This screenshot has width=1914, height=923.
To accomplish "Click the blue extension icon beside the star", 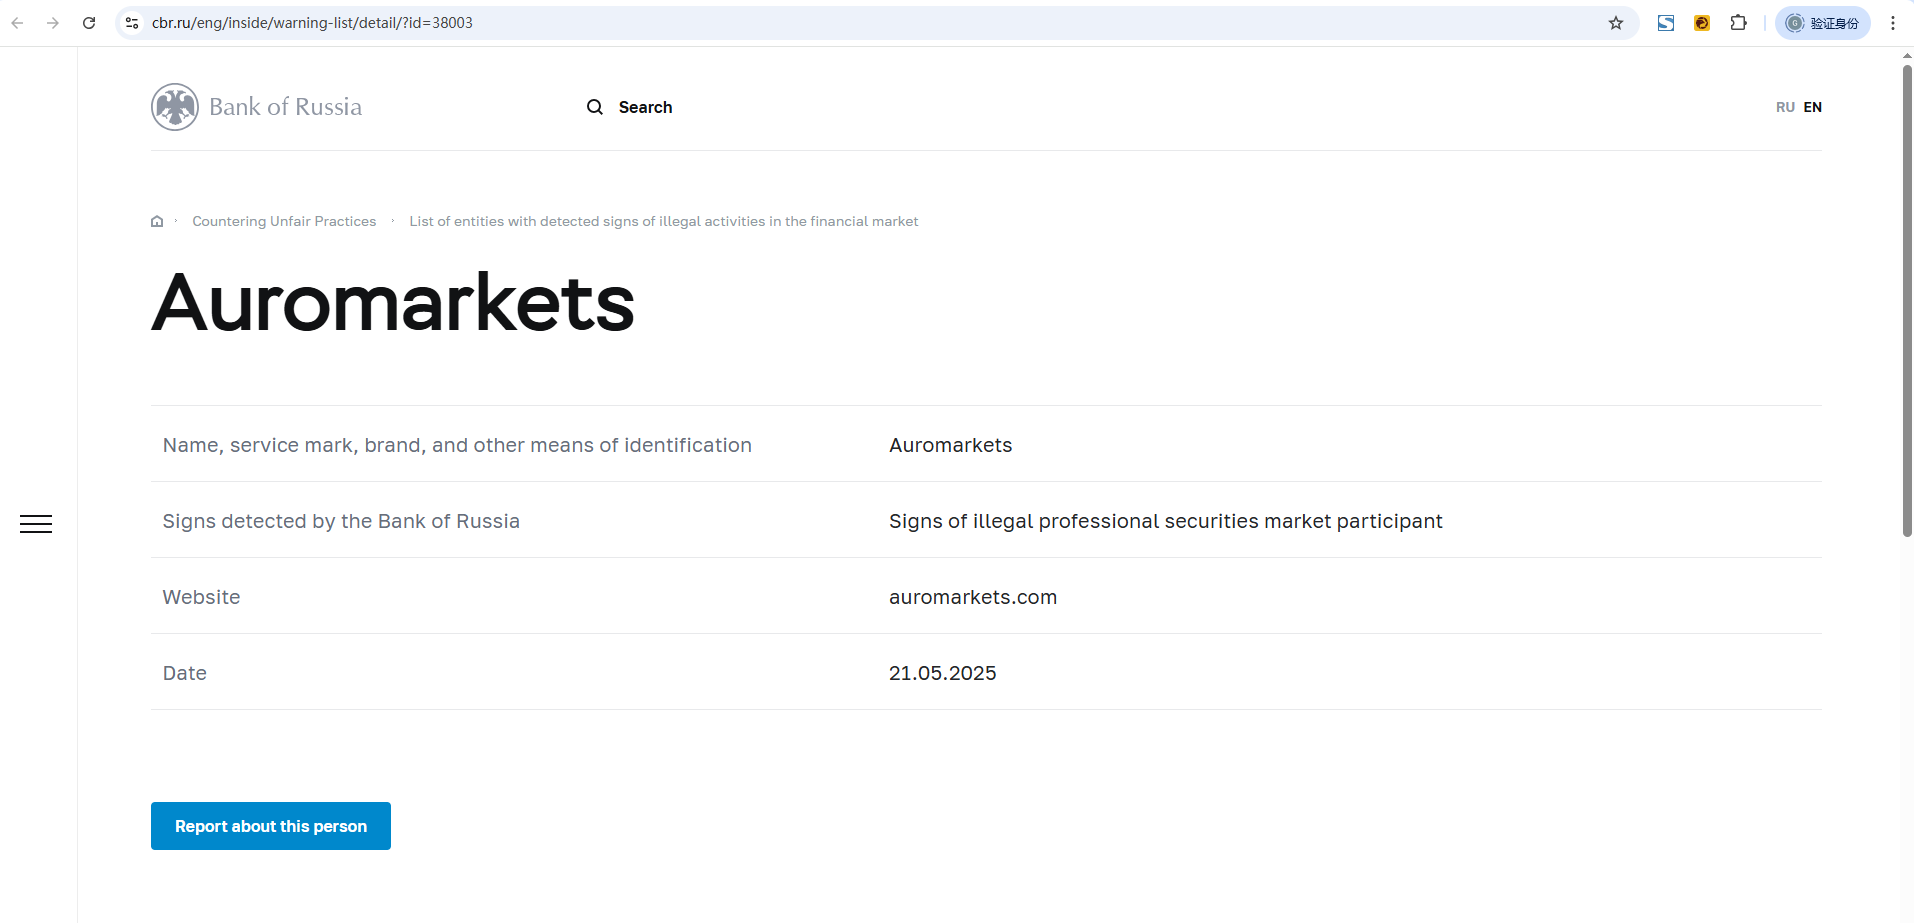I will pos(1666,23).
